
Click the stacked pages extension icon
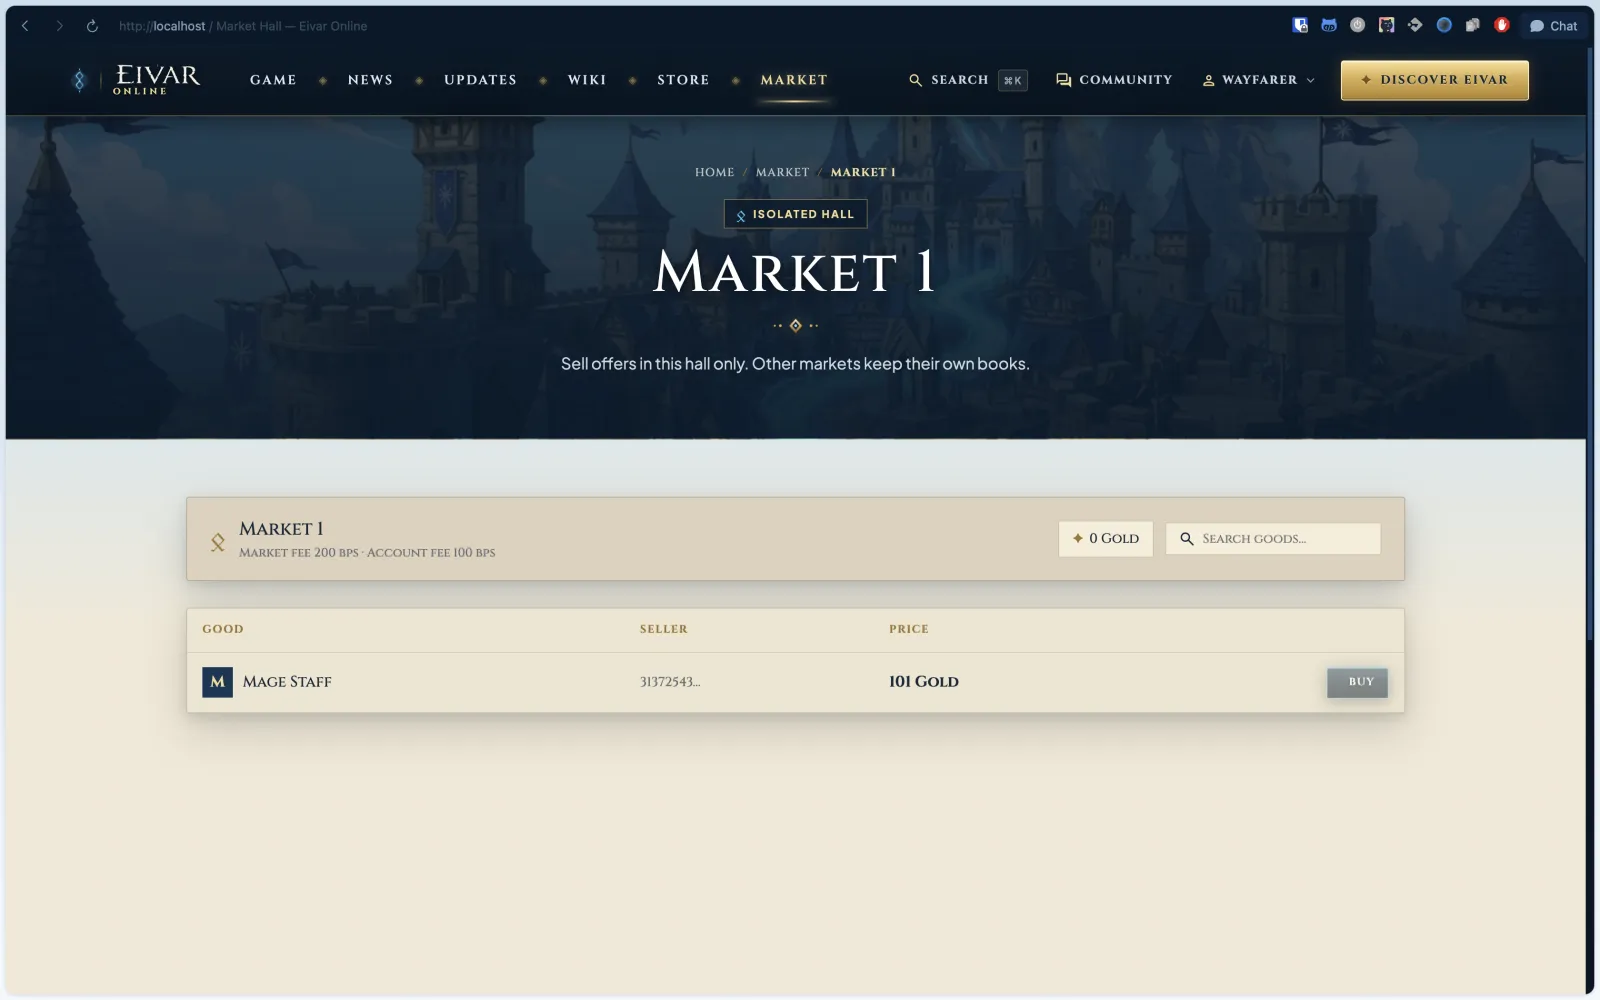pyautogui.click(x=1472, y=26)
